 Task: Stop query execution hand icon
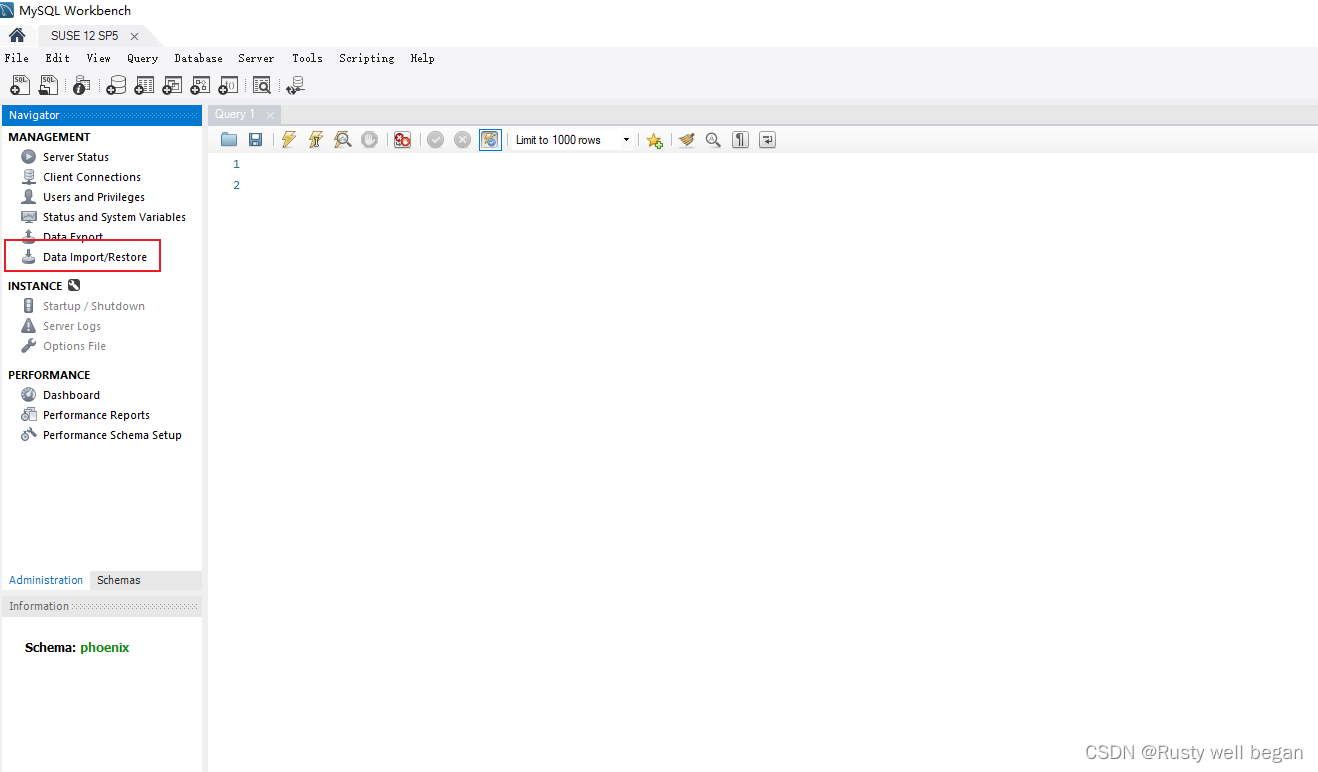tap(369, 140)
